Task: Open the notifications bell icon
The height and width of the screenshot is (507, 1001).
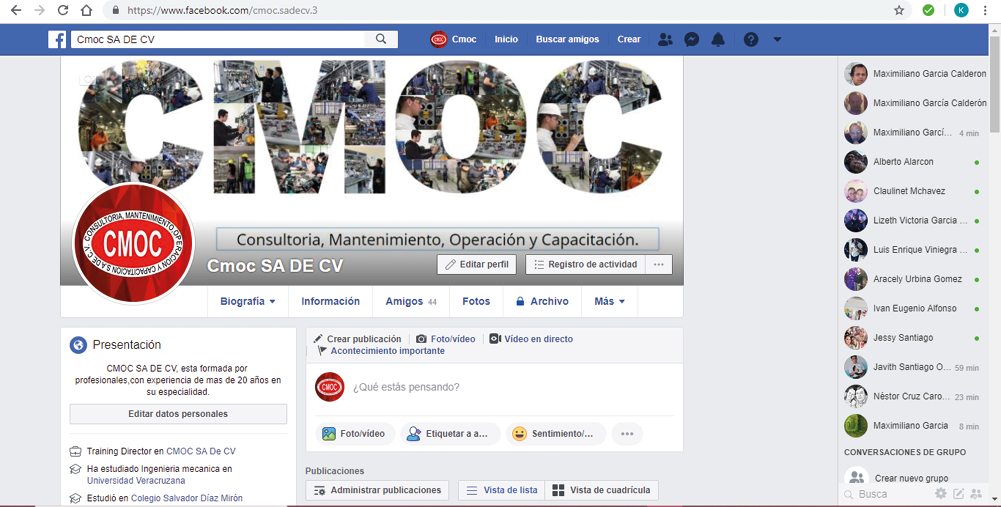Action: point(718,40)
